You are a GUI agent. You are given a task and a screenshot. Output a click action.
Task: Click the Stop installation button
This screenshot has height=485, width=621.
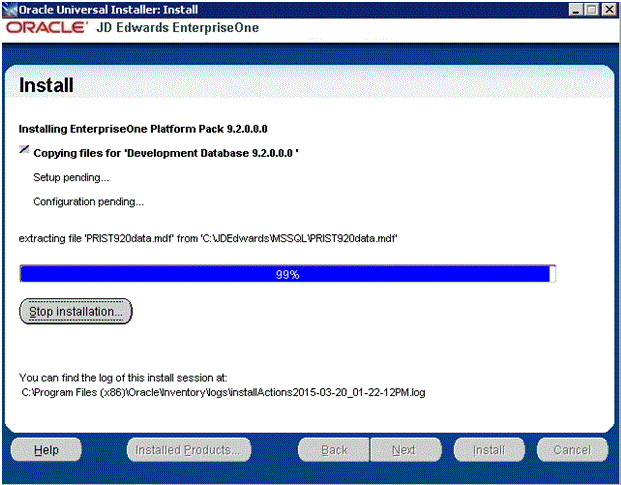[76, 311]
